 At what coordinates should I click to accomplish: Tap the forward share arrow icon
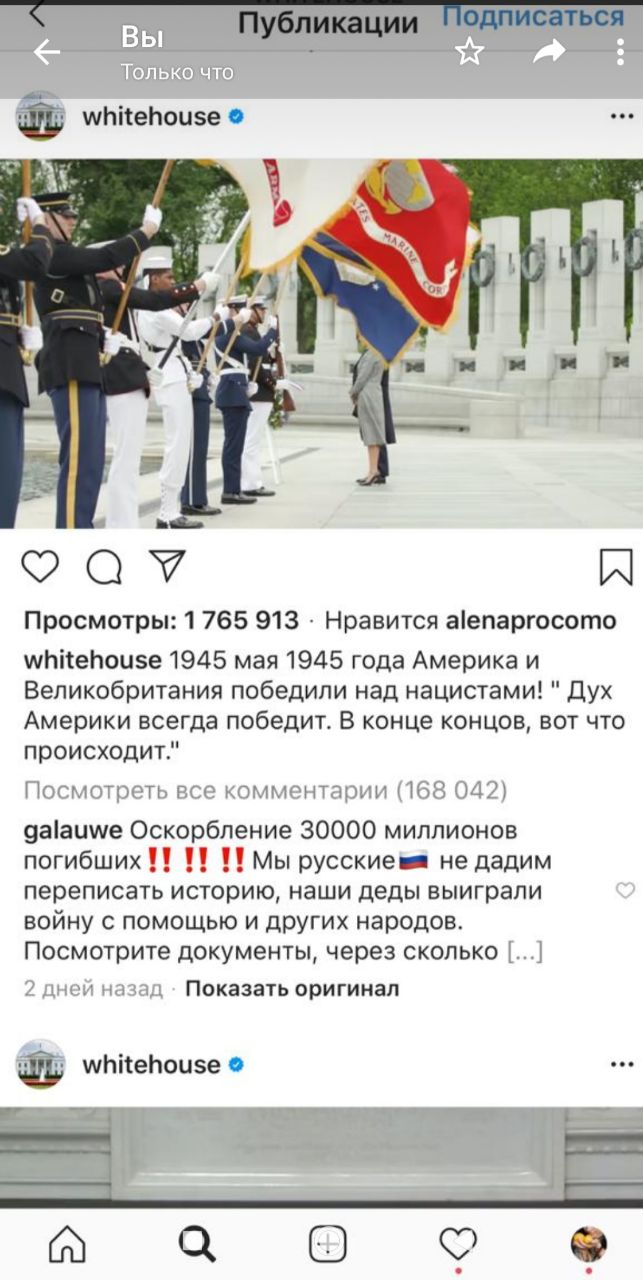(549, 52)
